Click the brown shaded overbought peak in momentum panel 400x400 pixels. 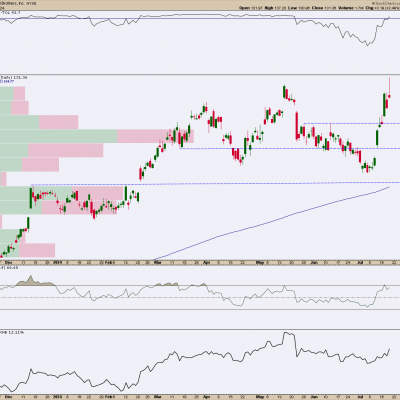(x=31, y=282)
